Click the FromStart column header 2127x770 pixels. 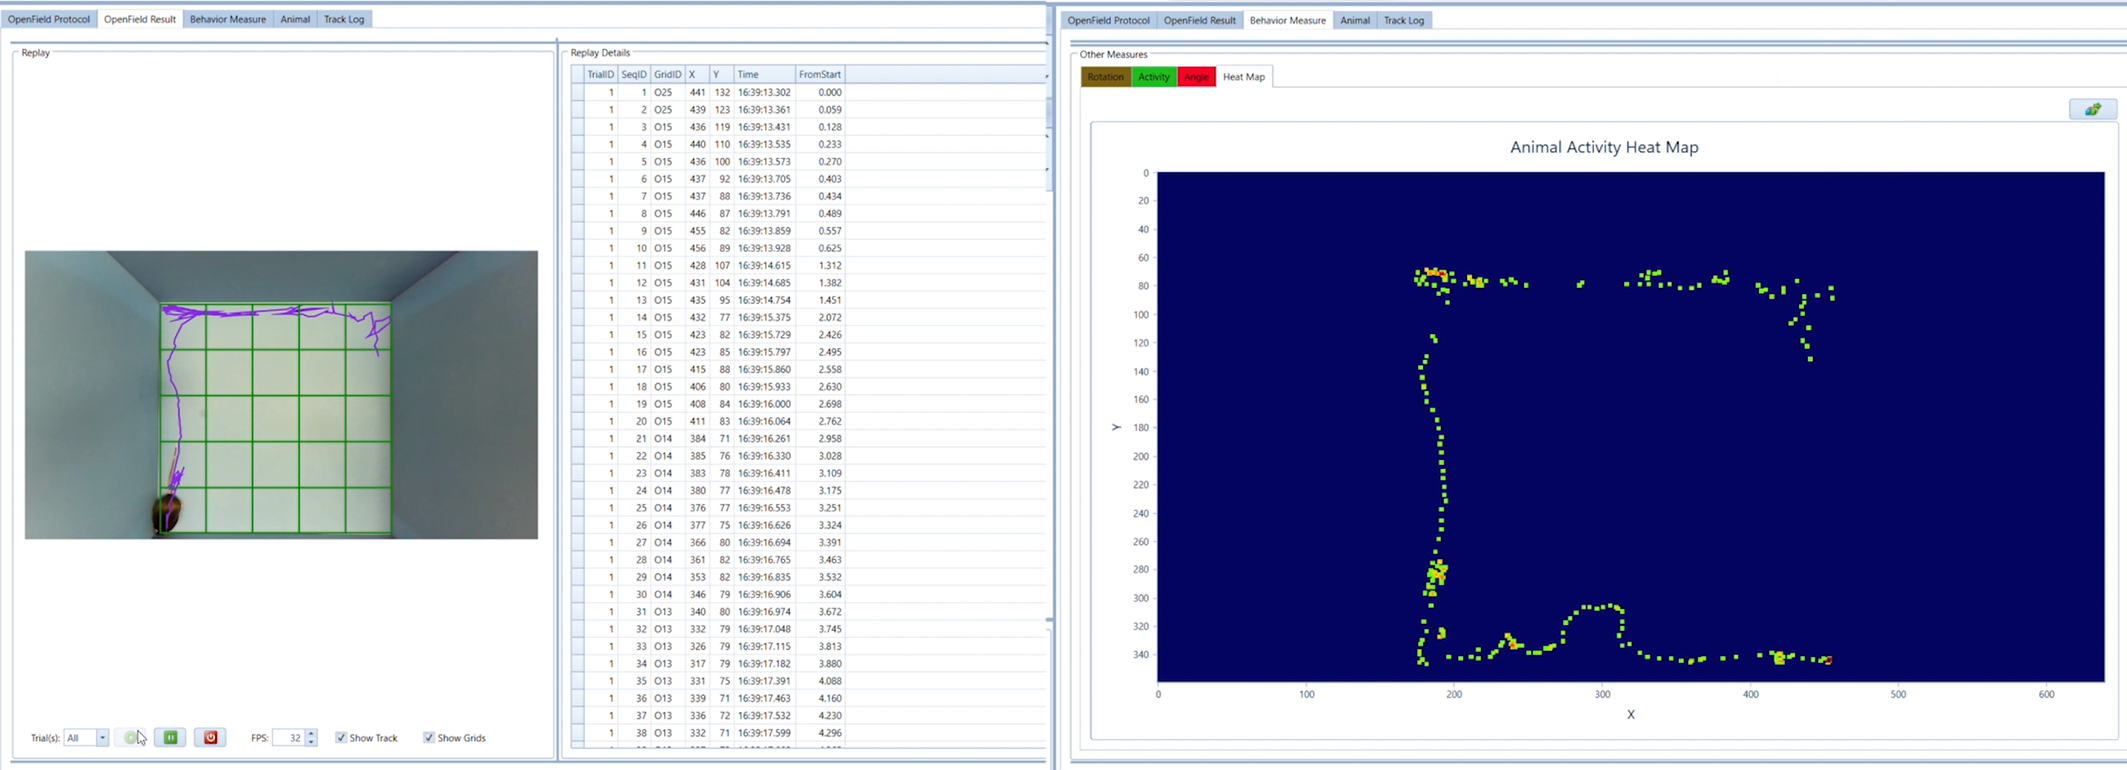[820, 75]
